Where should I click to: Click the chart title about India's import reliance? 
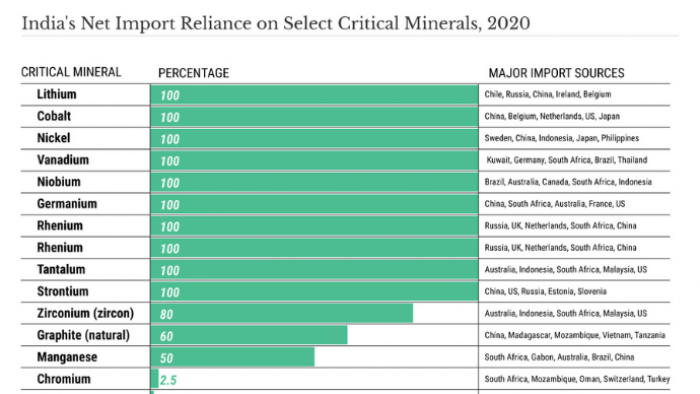point(276,24)
